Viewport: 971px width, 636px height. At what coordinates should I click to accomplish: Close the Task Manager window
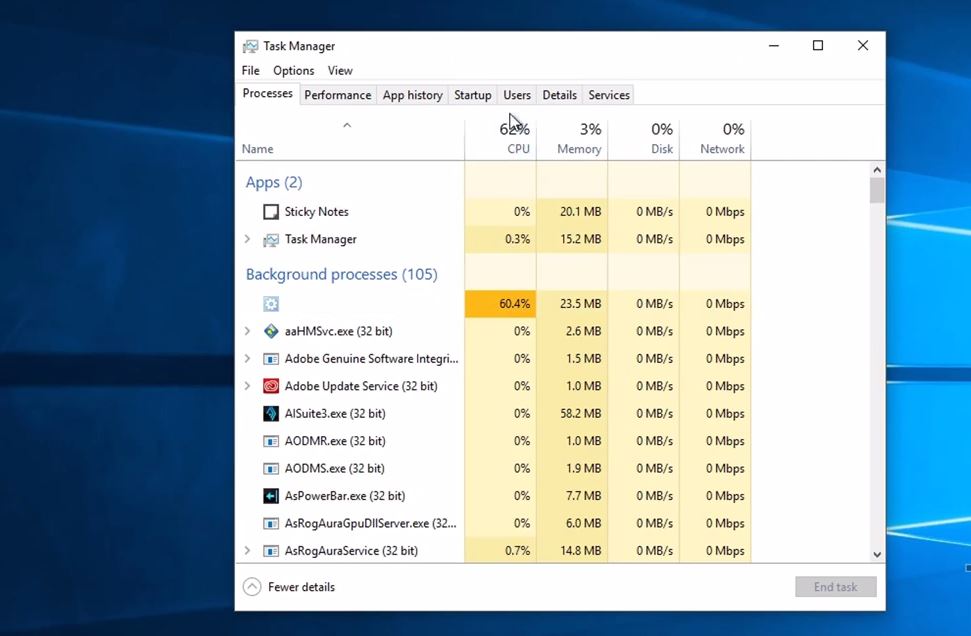click(x=863, y=46)
